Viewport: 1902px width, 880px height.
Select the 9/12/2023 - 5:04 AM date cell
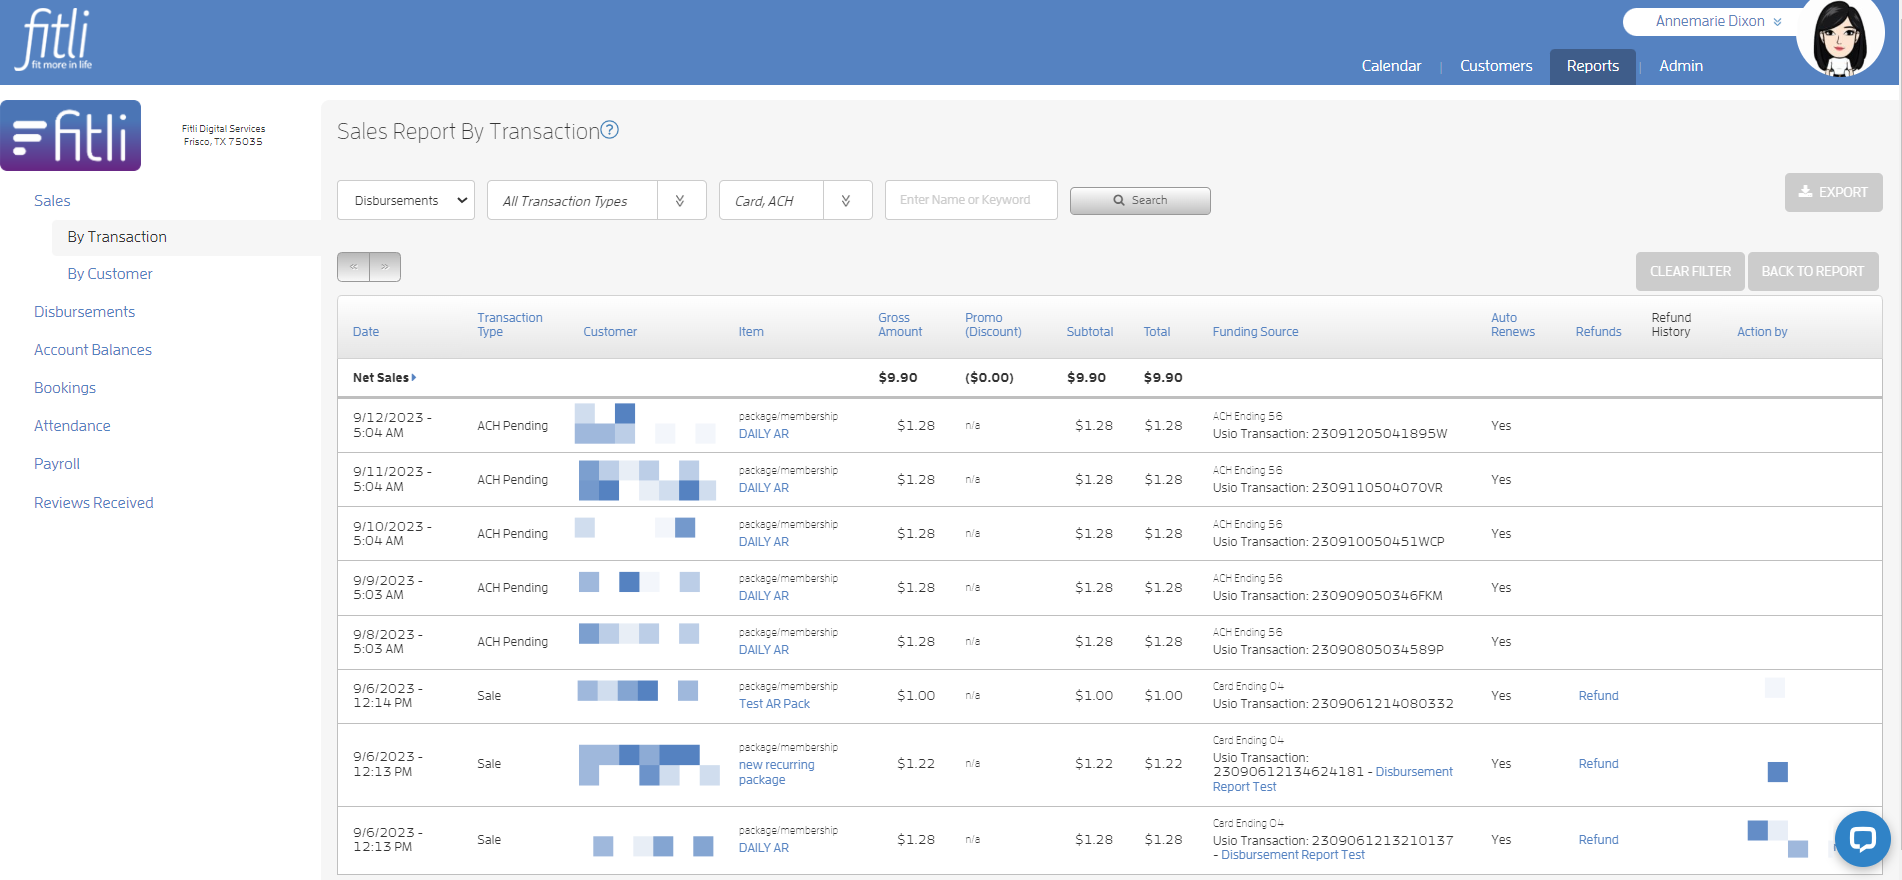[x=392, y=425]
